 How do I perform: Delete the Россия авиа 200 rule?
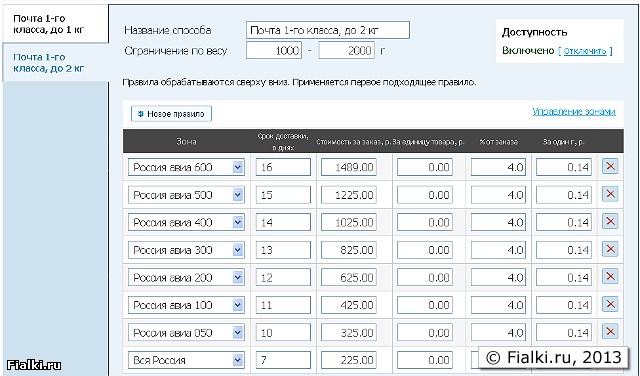(610, 277)
